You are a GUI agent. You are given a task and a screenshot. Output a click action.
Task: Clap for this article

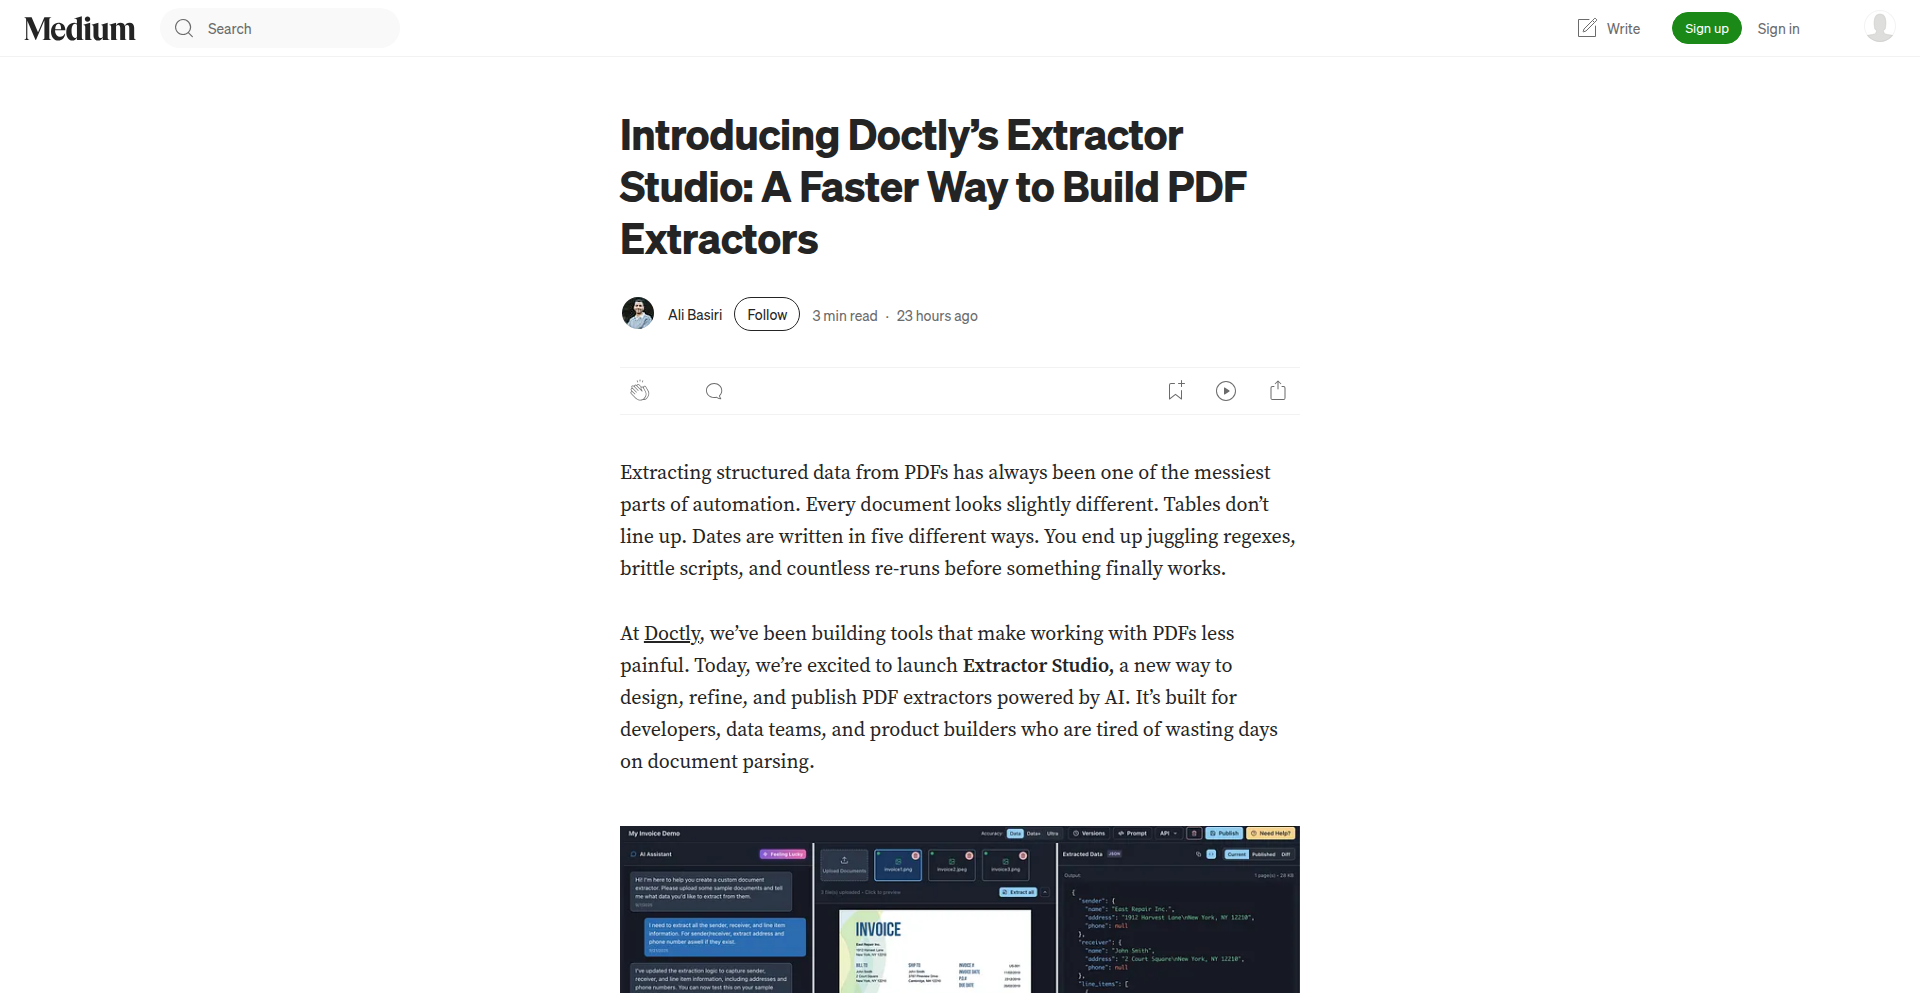640,391
